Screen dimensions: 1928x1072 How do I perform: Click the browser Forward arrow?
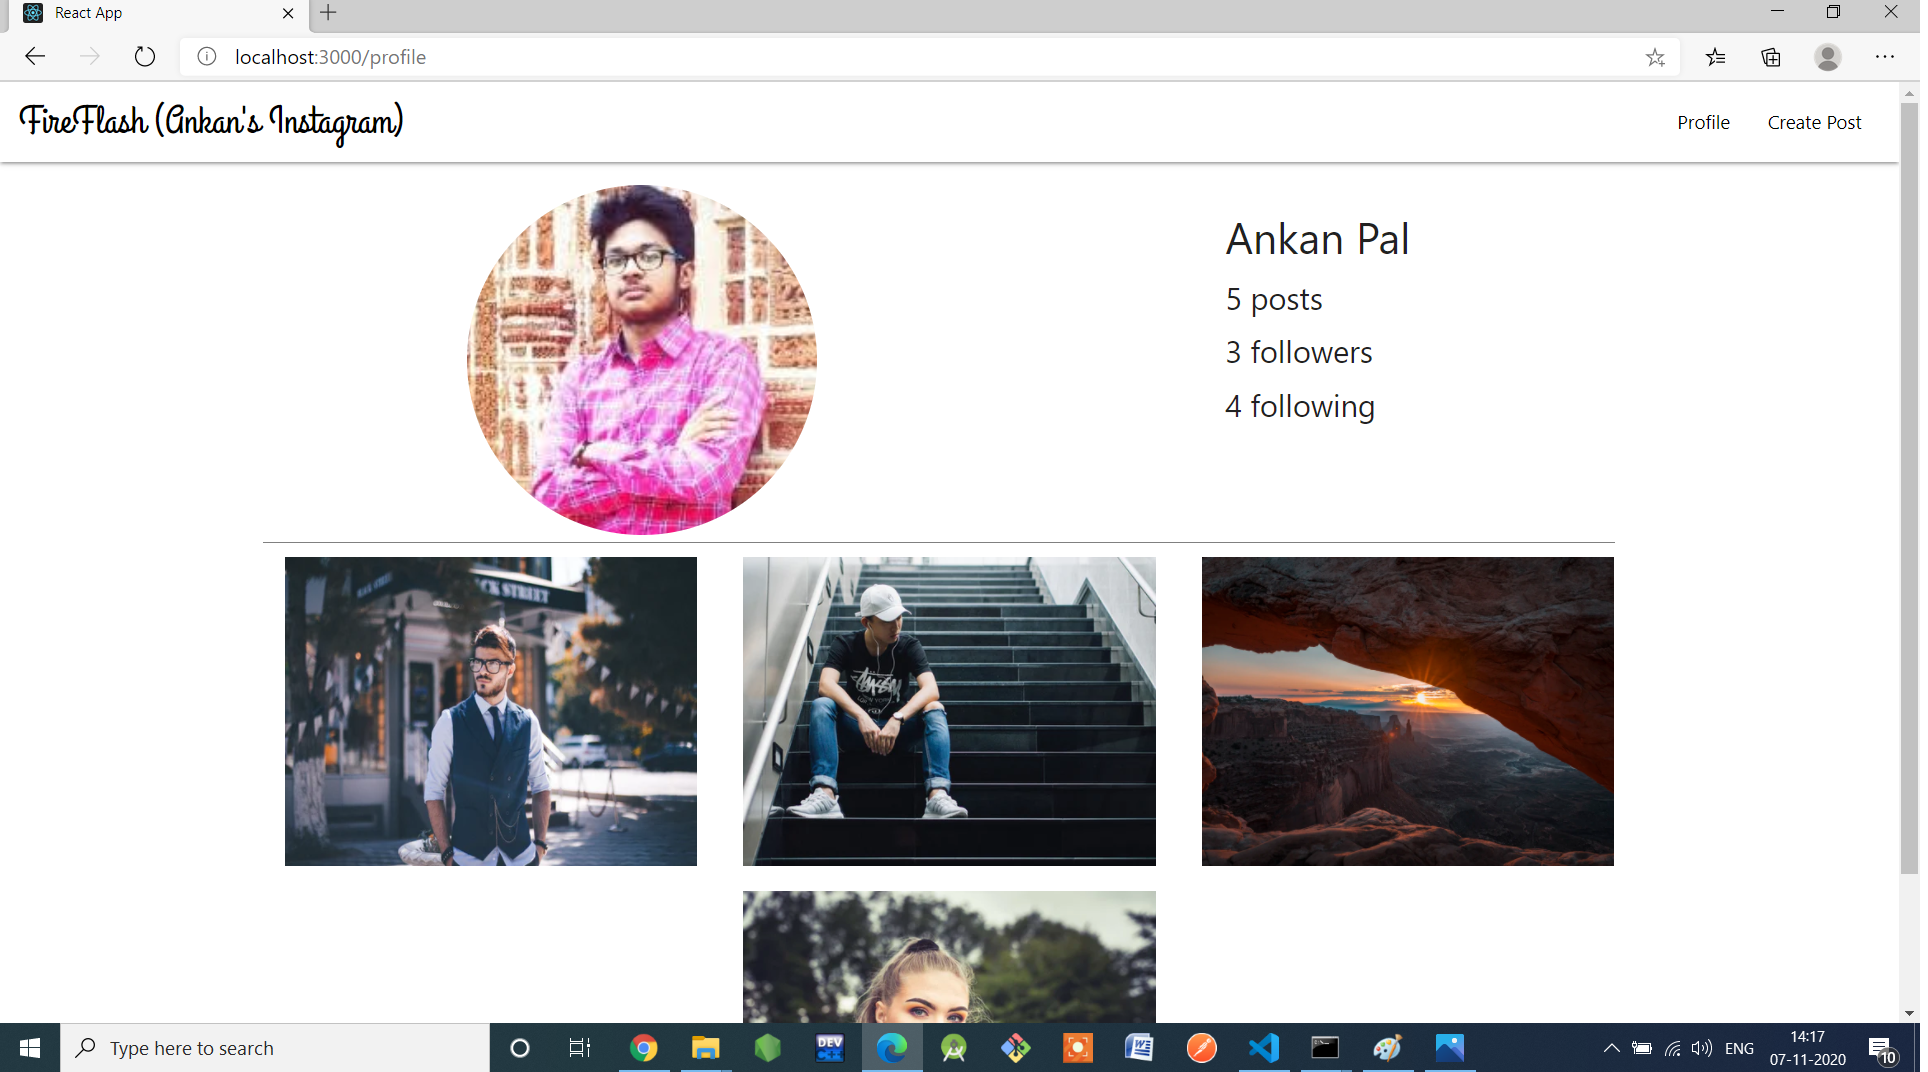click(90, 57)
